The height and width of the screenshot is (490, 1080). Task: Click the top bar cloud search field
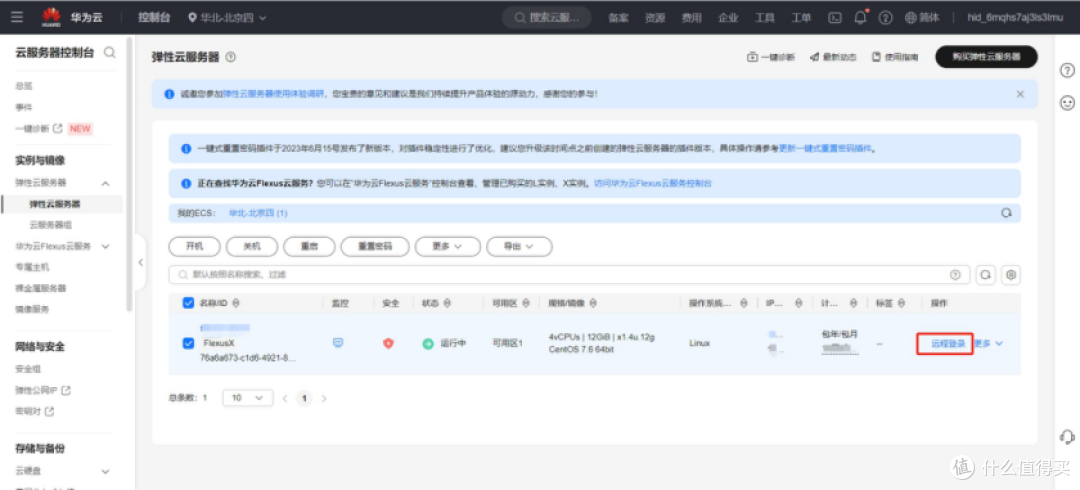pyautogui.click(x=547, y=18)
